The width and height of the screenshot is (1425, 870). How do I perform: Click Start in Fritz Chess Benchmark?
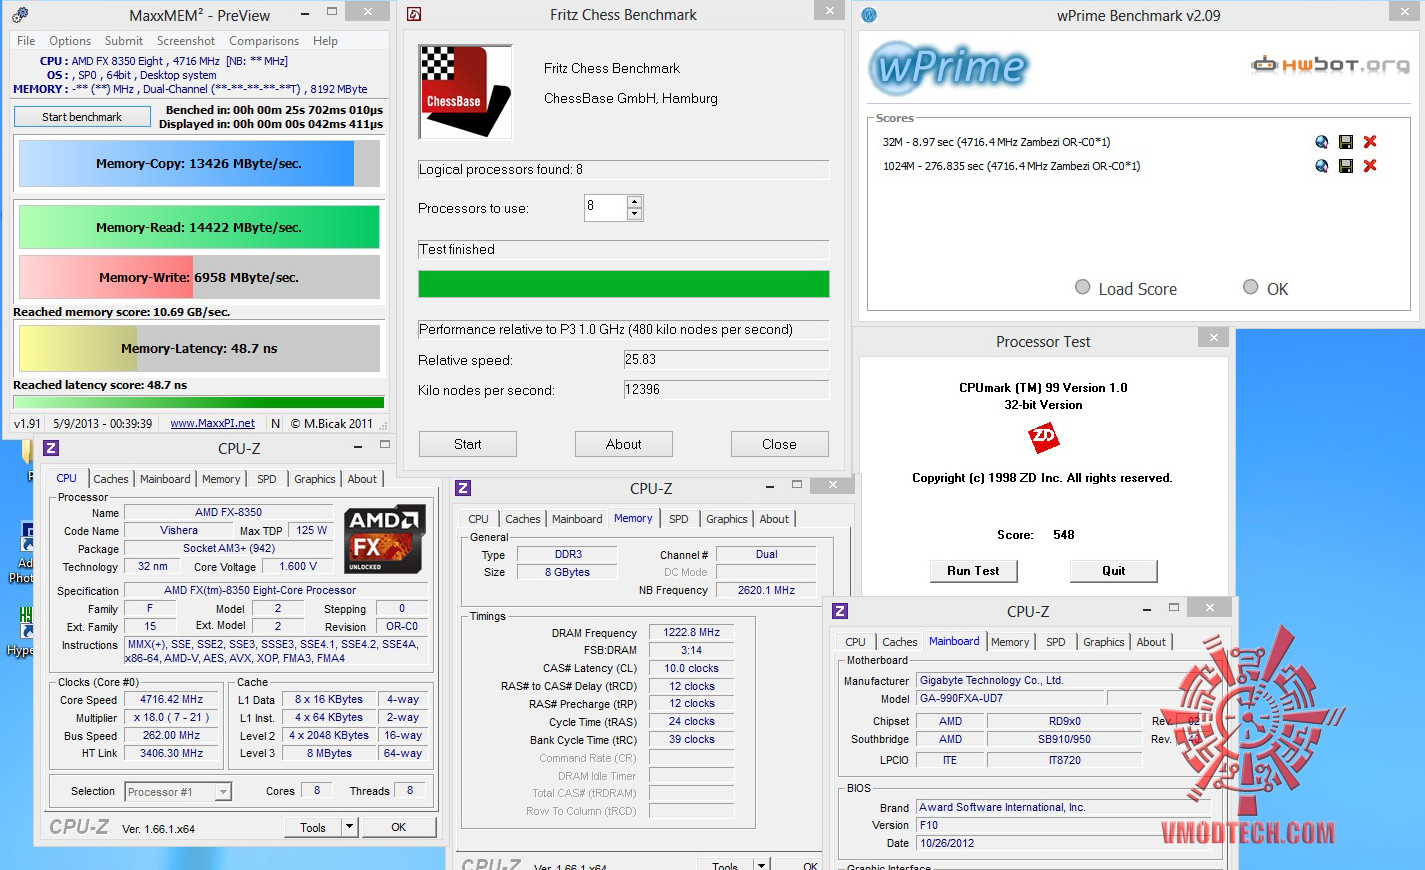pyautogui.click(x=468, y=444)
